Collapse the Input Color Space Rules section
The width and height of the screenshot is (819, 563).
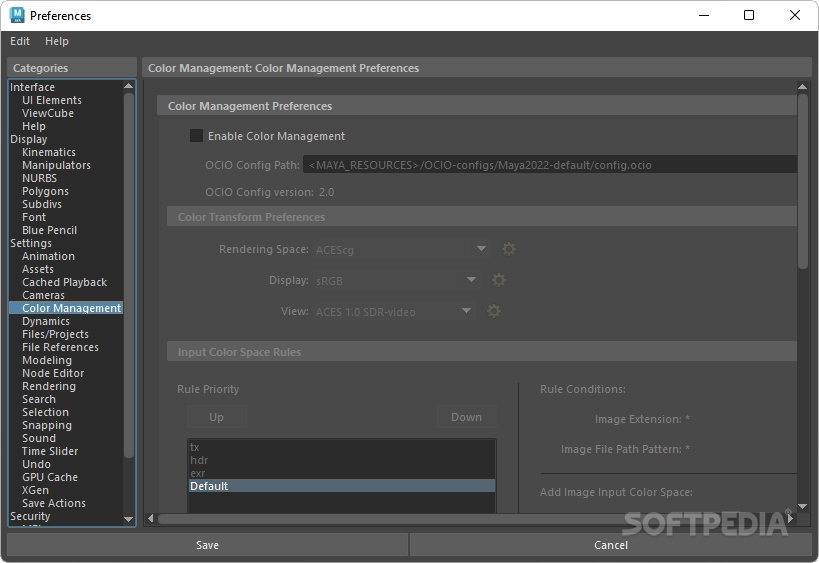coord(482,352)
